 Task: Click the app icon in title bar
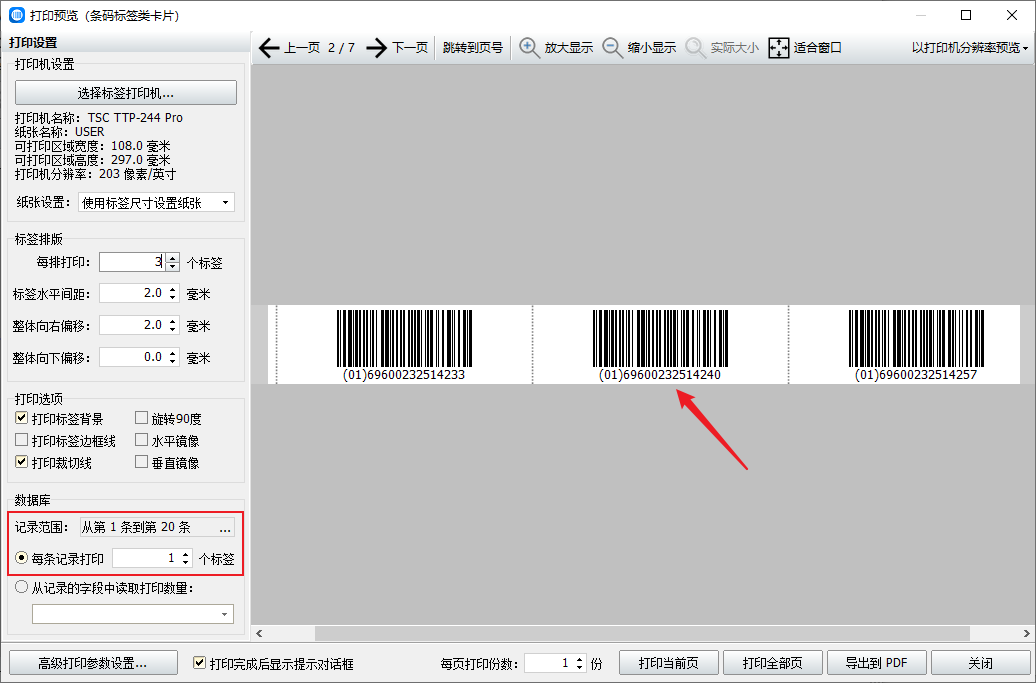pyautogui.click(x=17, y=15)
